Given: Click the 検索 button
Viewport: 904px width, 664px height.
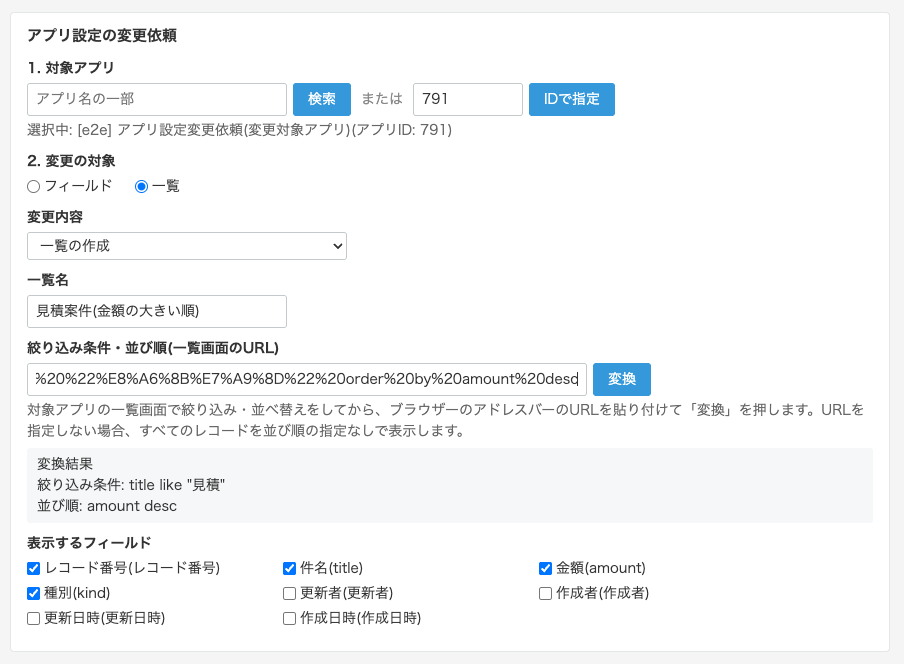Looking at the screenshot, I should coord(322,99).
